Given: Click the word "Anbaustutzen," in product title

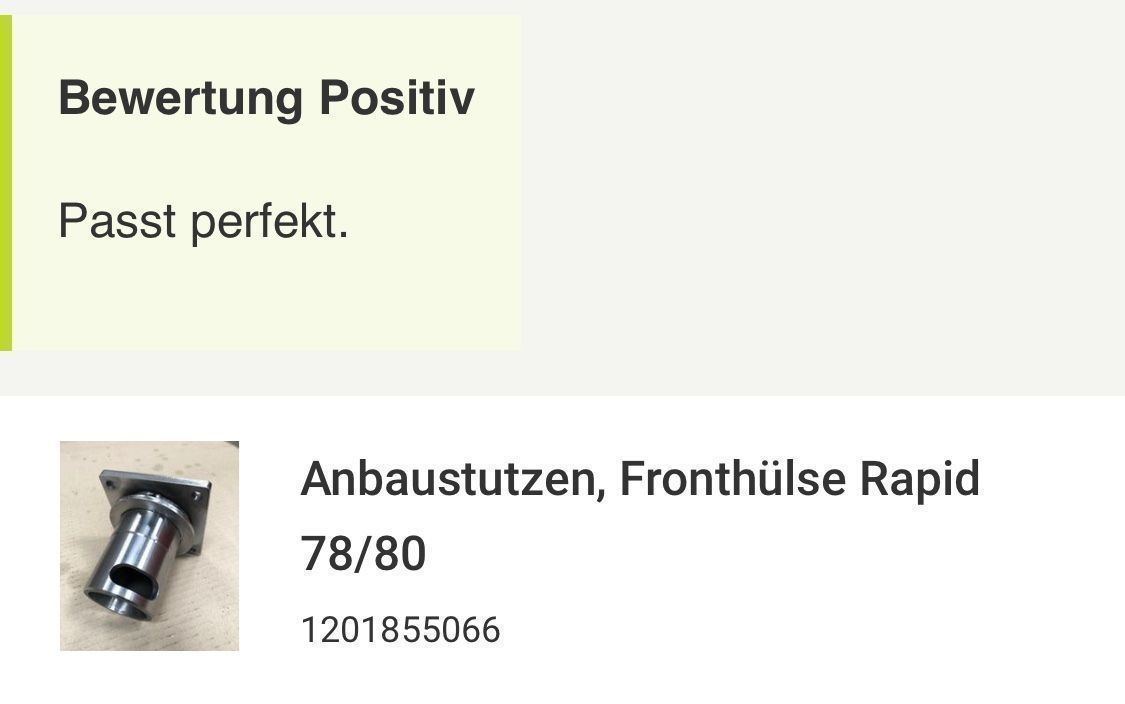Looking at the screenshot, I should (453, 480).
